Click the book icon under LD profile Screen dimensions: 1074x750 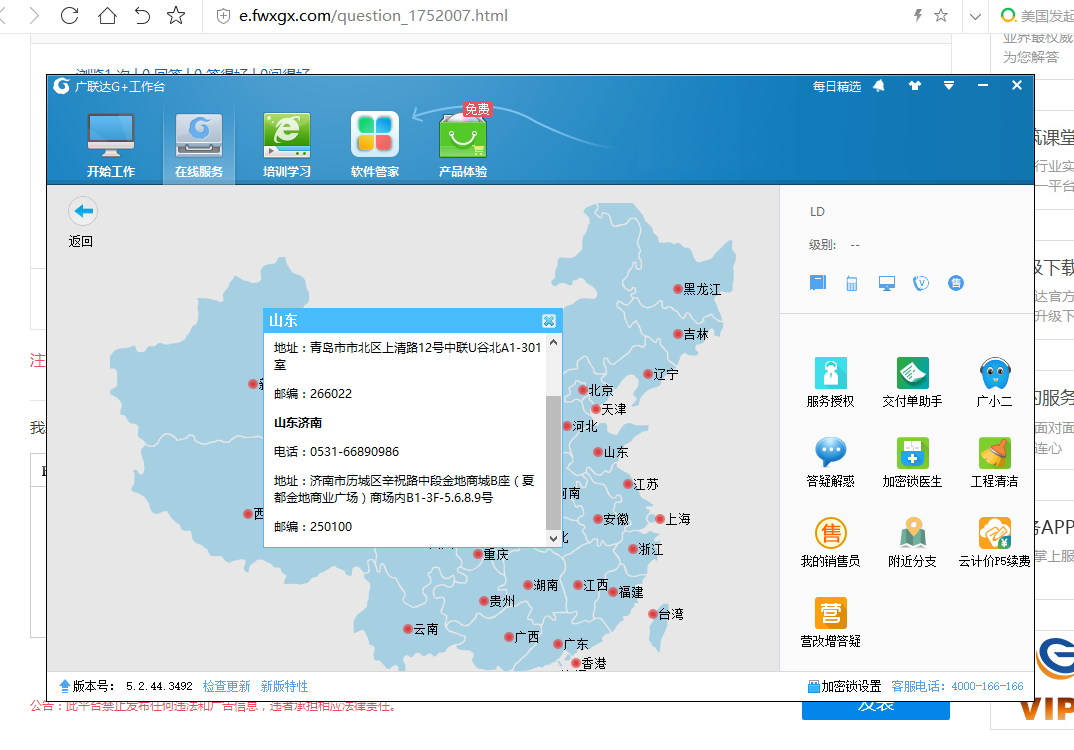point(818,283)
